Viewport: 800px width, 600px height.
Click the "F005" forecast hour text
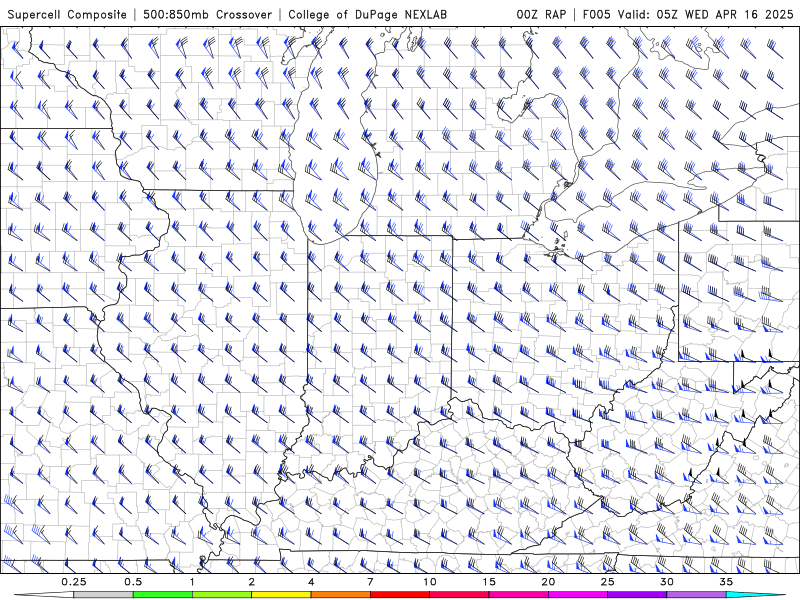click(x=596, y=14)
